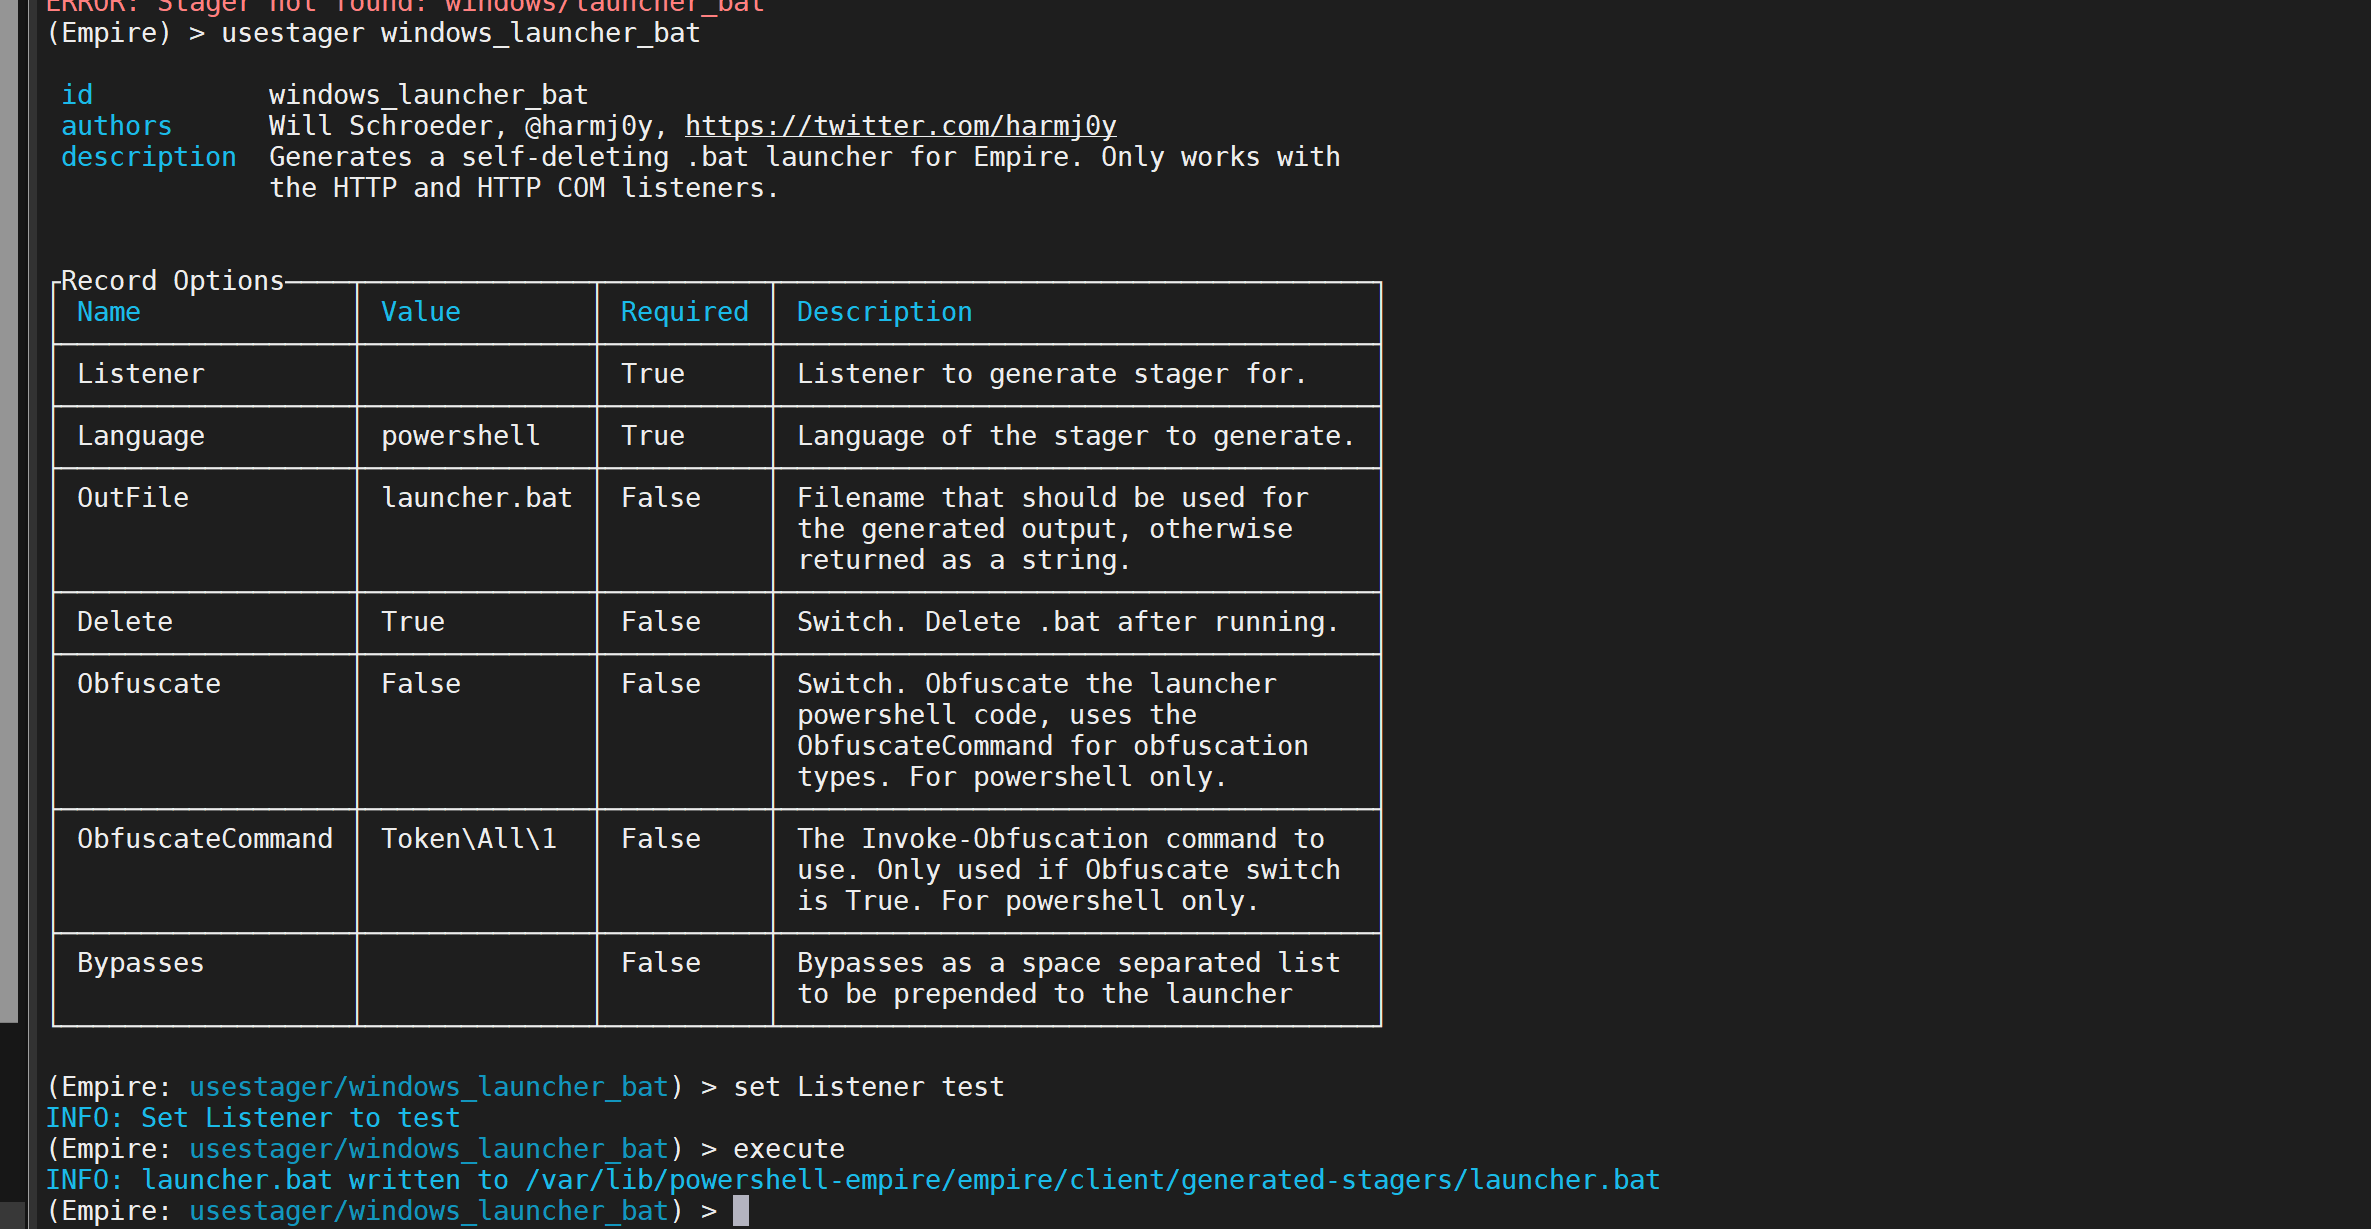Click the Value column header
Screen dimensions: 2371x1229
(421, 312)
